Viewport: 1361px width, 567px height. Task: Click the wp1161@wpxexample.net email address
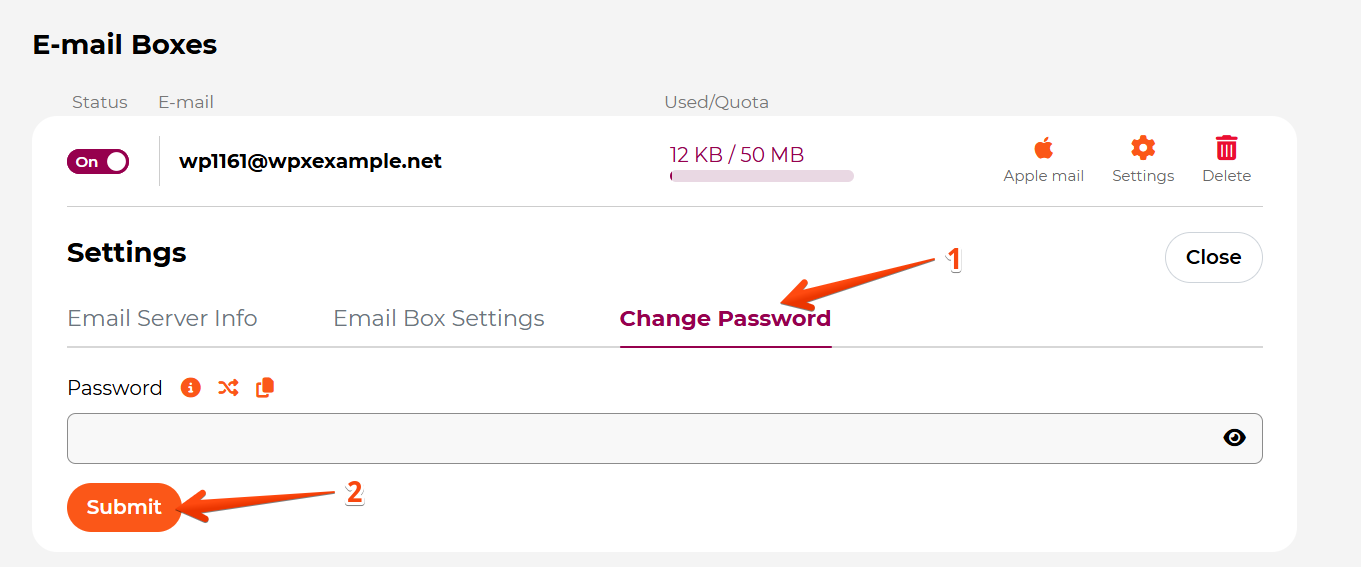tap(310, 161)
